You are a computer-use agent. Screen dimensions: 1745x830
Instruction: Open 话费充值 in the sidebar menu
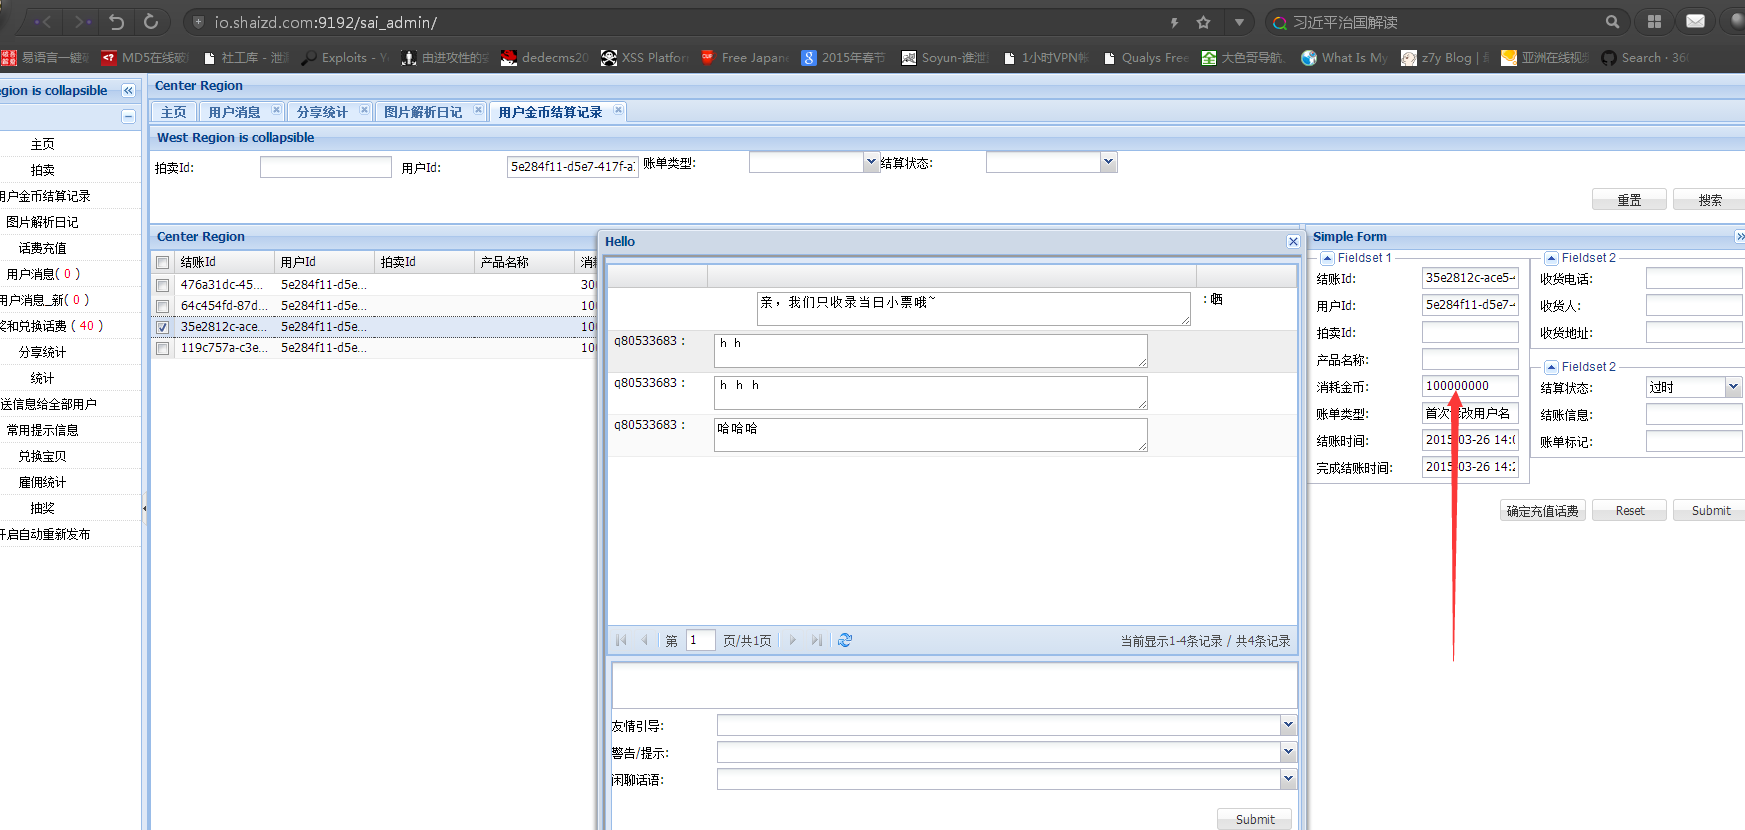click(43, 248)
